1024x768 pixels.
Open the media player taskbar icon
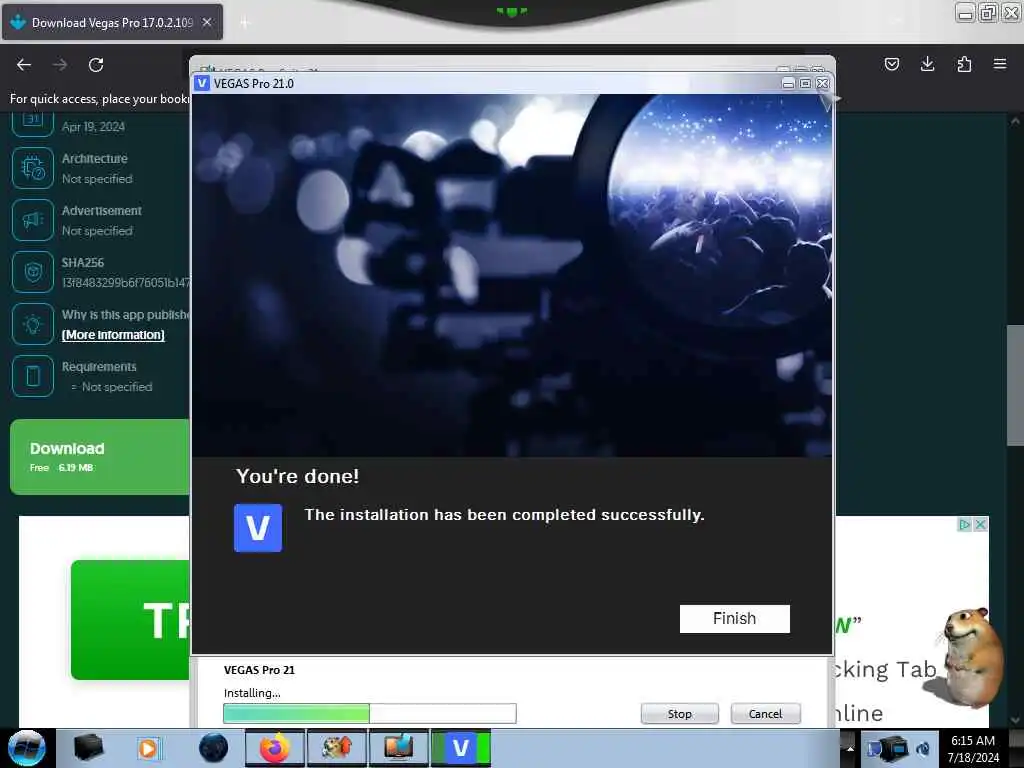tap(148, 748)
